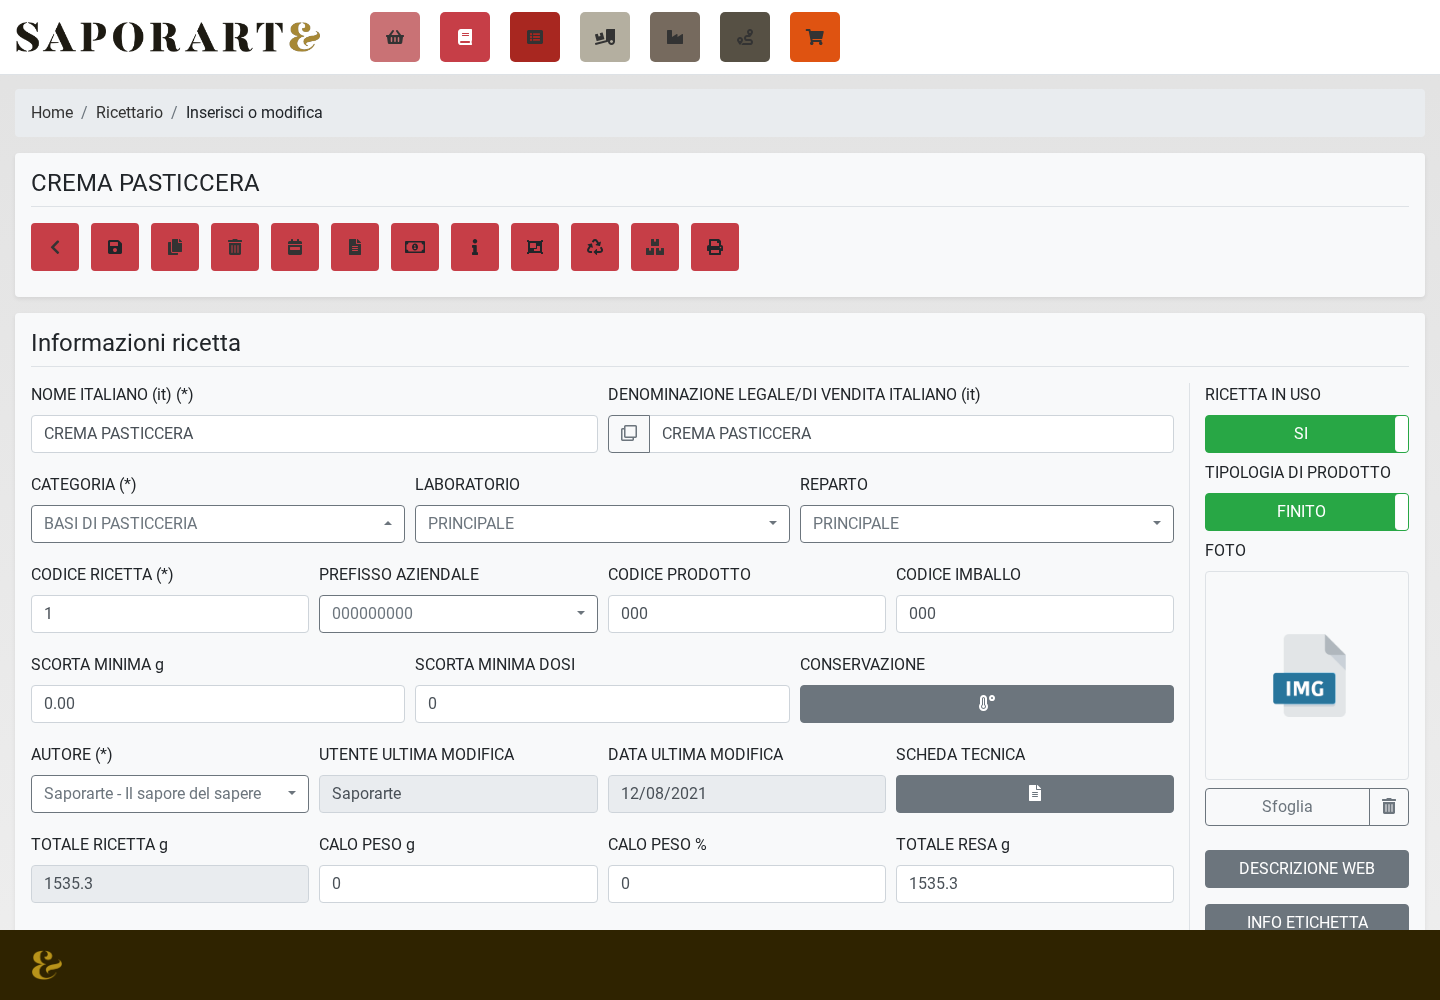
Task: Open the recipe book module icon
Action: (465, 37)
